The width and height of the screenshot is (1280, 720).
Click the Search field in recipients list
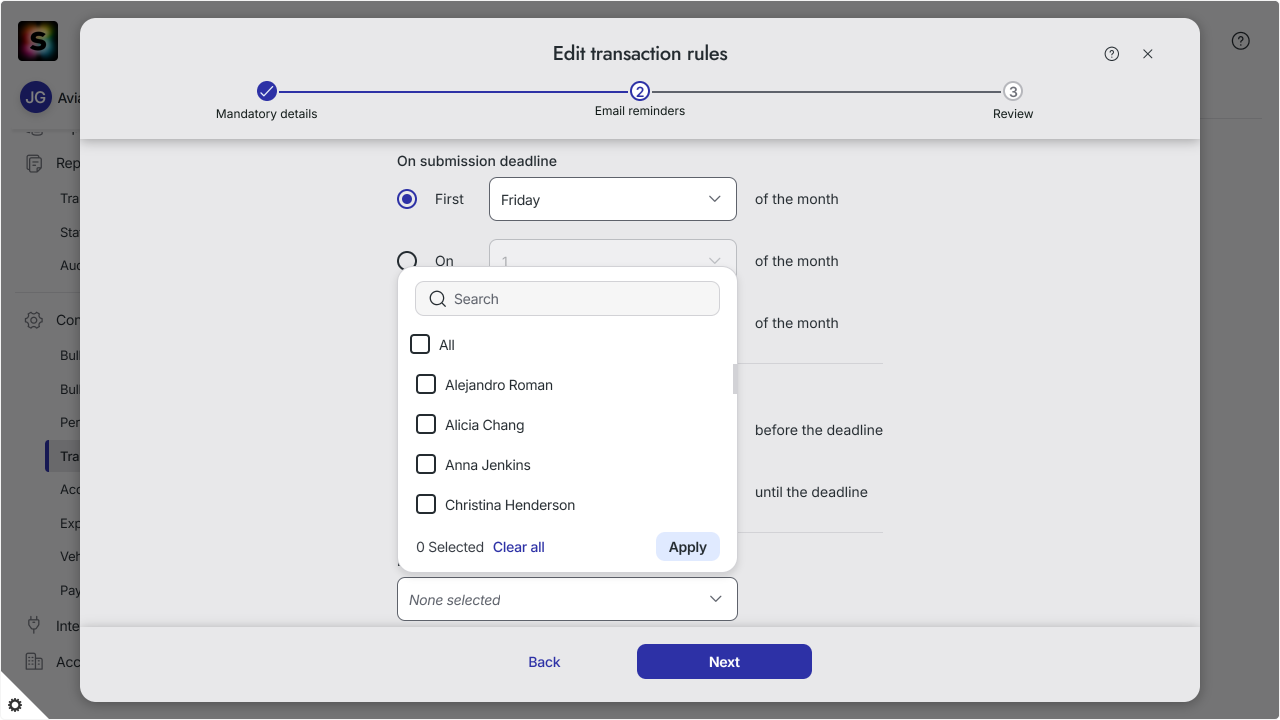567,299
